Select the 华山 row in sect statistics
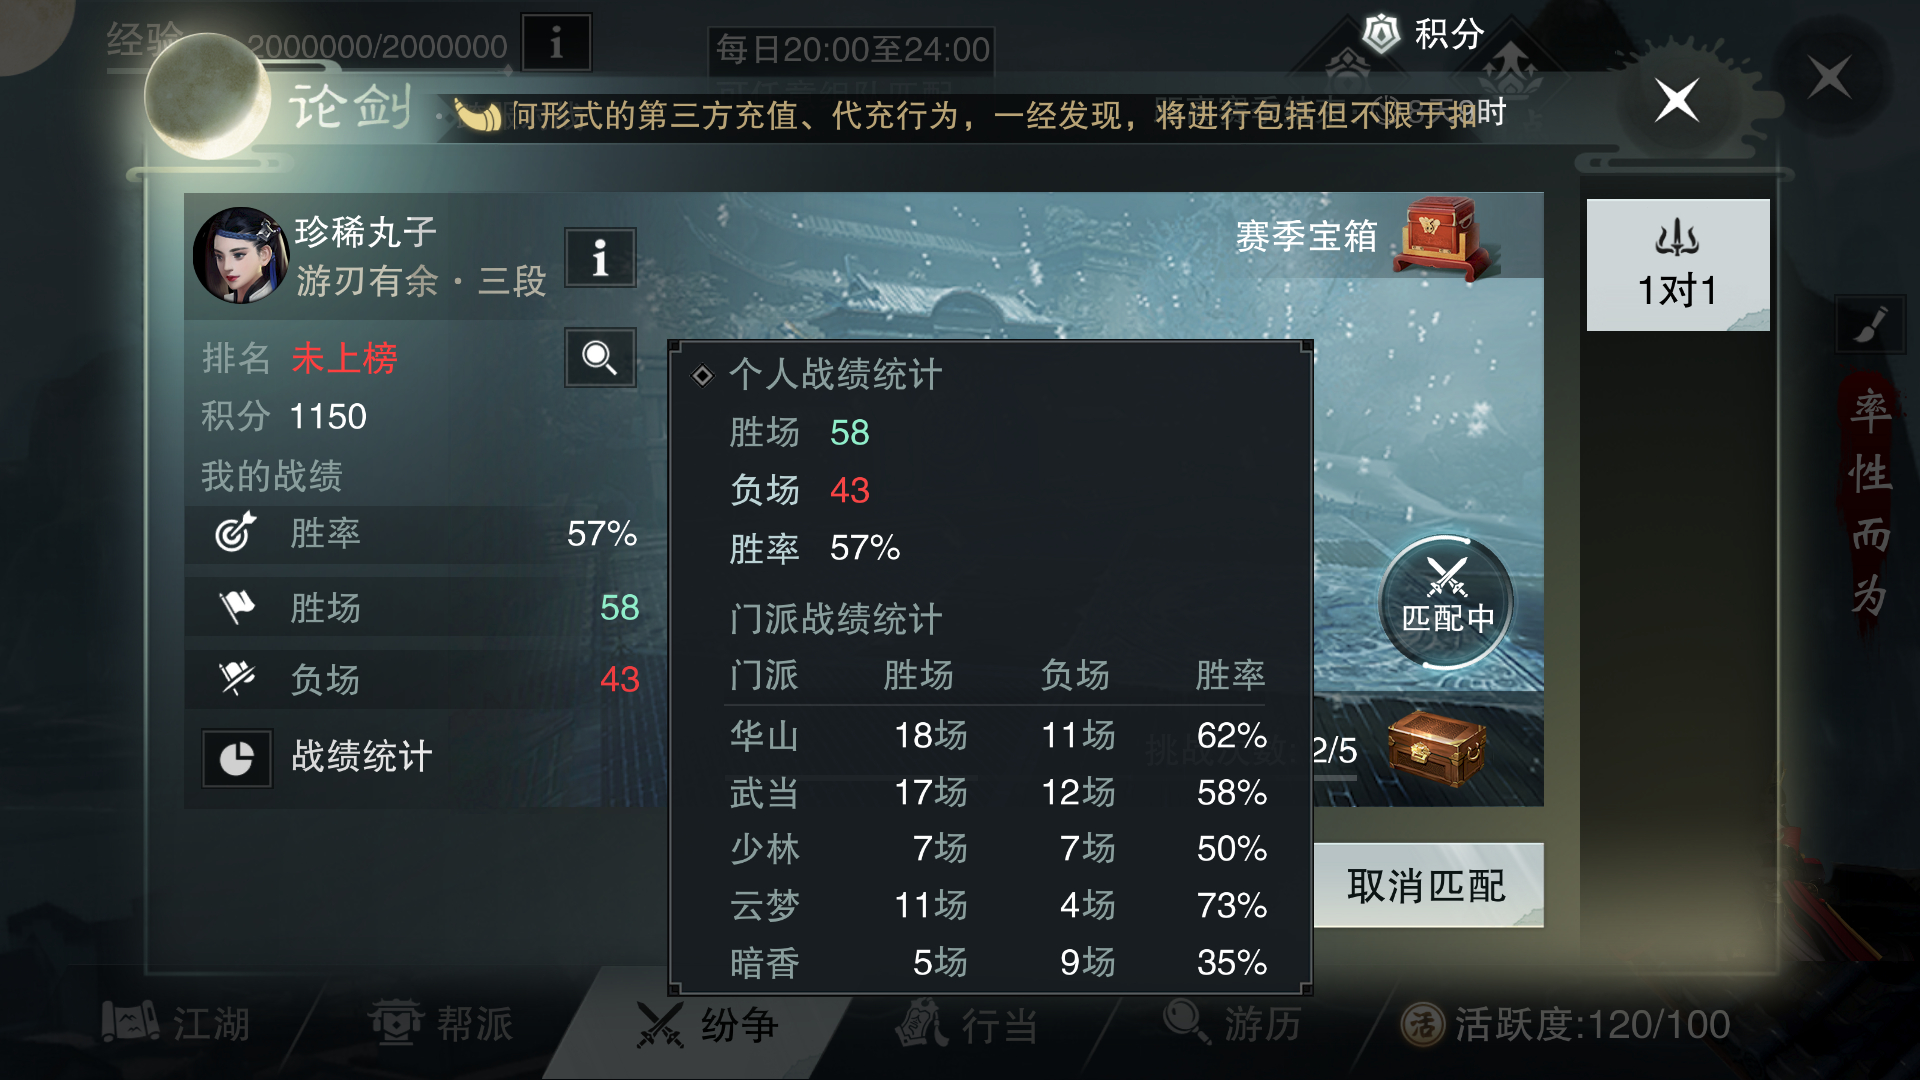This screenshot has width=1920, height=1080. point(997,736)
